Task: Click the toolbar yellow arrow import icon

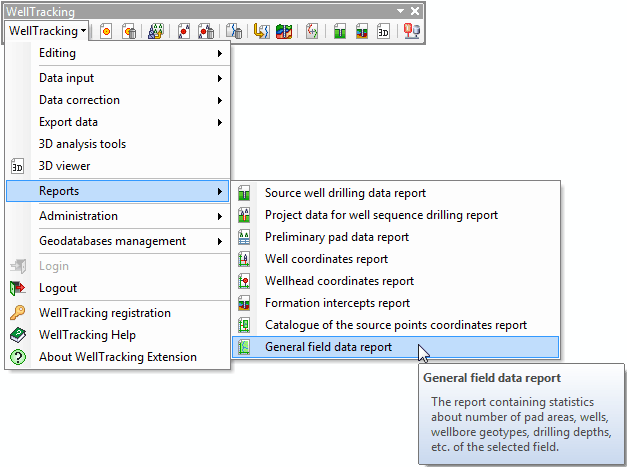Action: tap(262, 31)
